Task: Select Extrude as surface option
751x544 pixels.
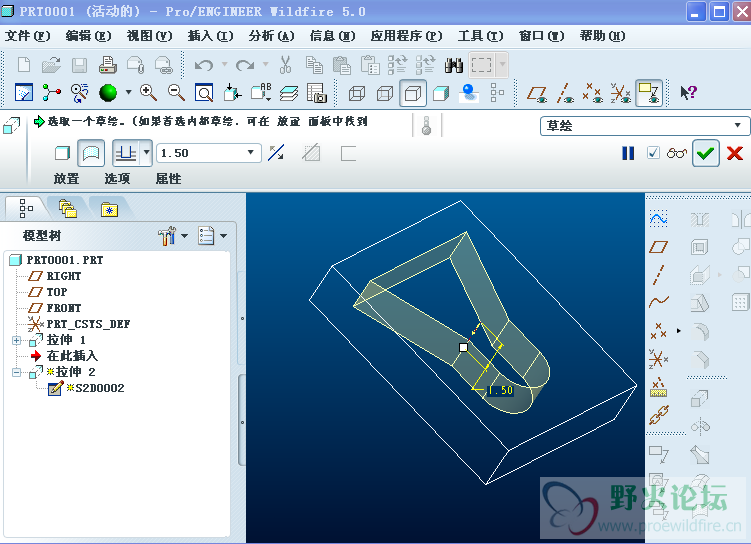Action: coord(91,153)
